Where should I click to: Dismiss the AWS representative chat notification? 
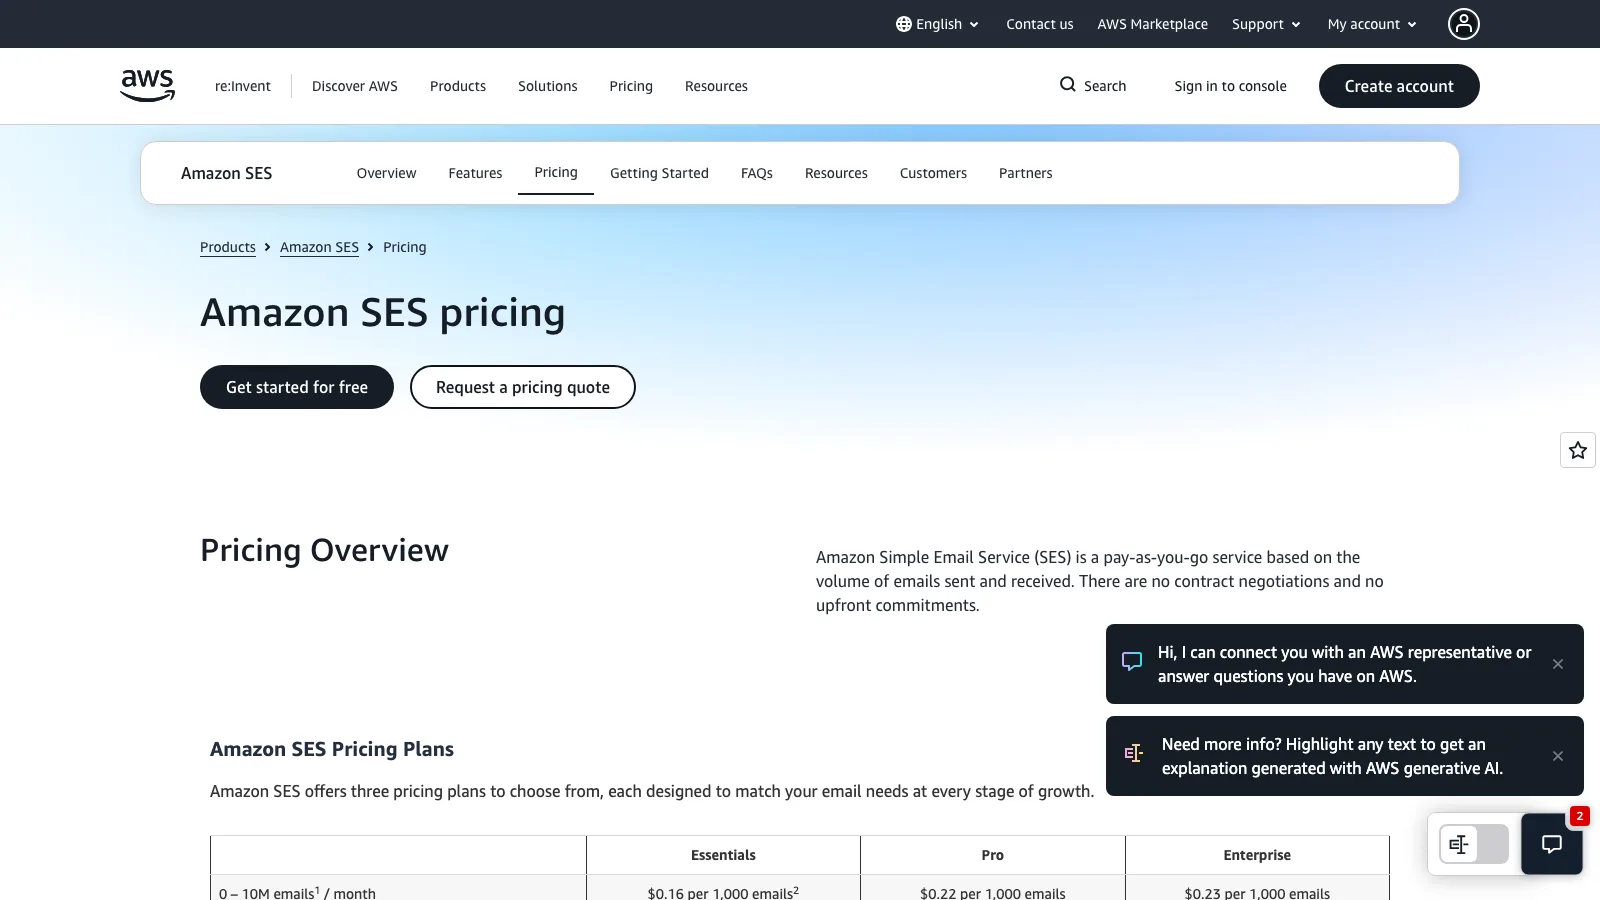(x=1558, y=664)
